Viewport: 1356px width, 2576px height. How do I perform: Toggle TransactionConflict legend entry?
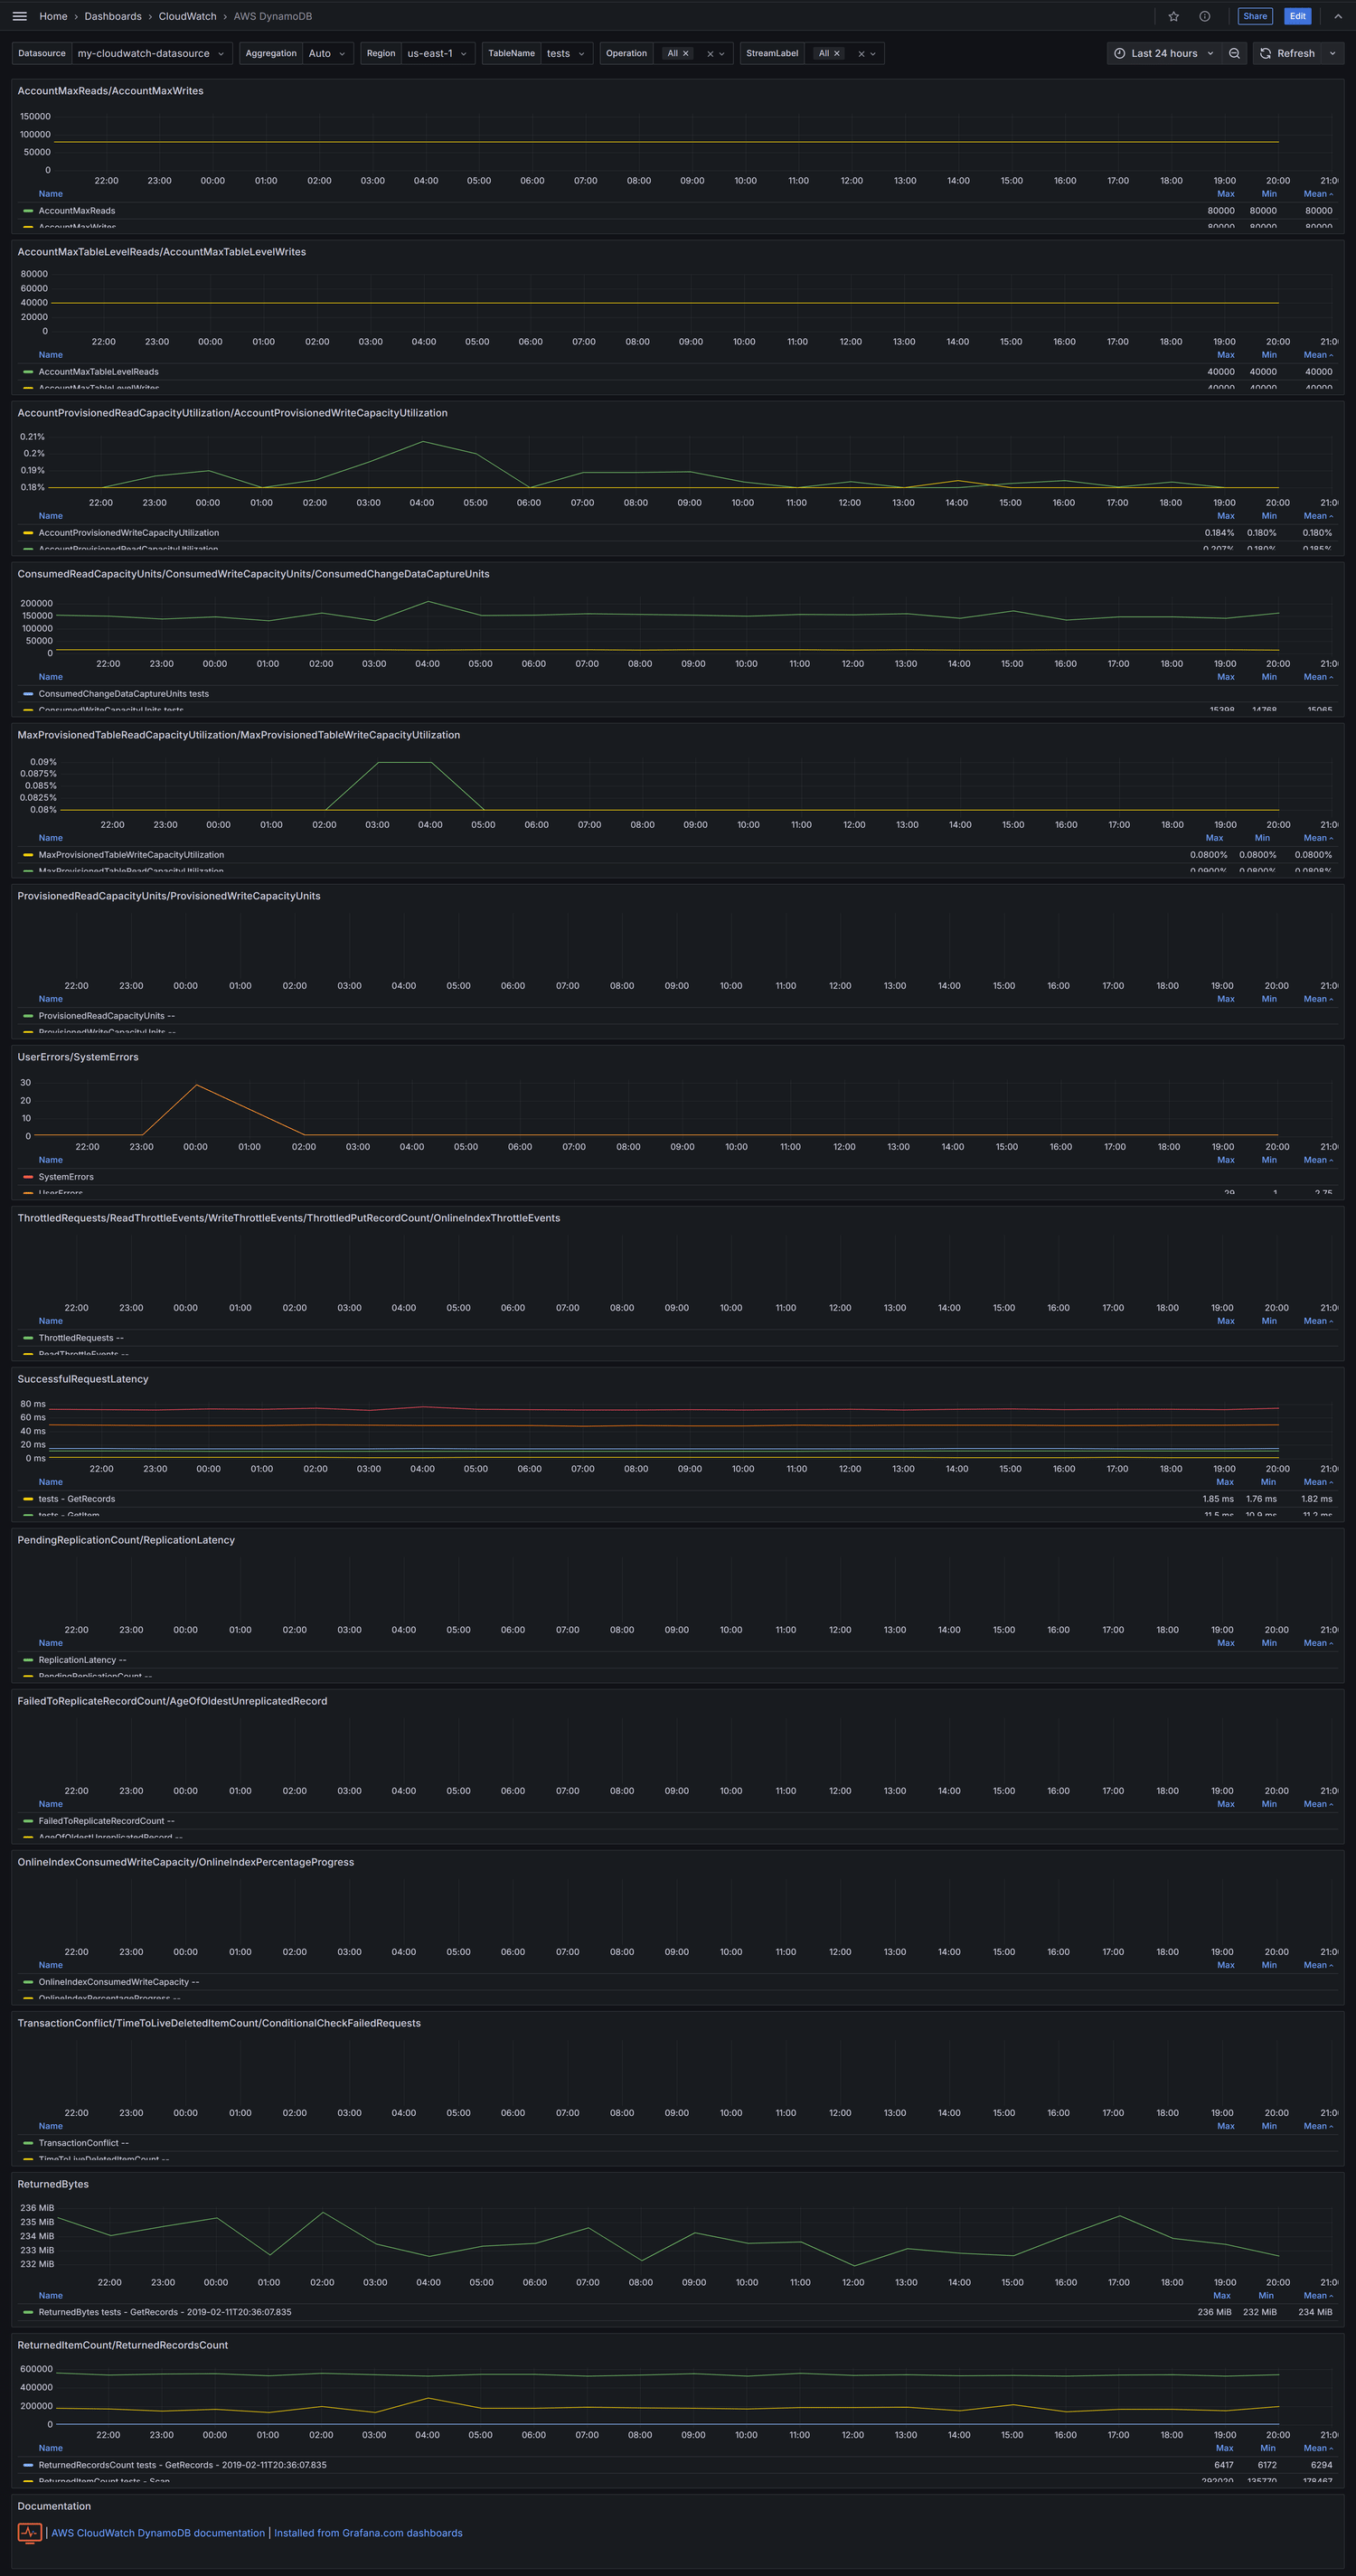(83, 2143)
